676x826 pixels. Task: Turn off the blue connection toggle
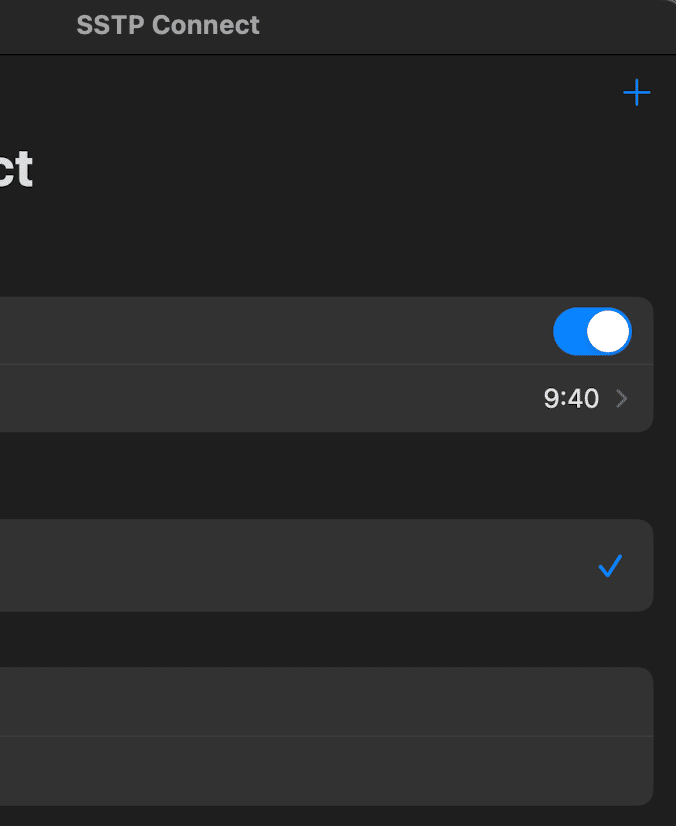coord(592,331)
